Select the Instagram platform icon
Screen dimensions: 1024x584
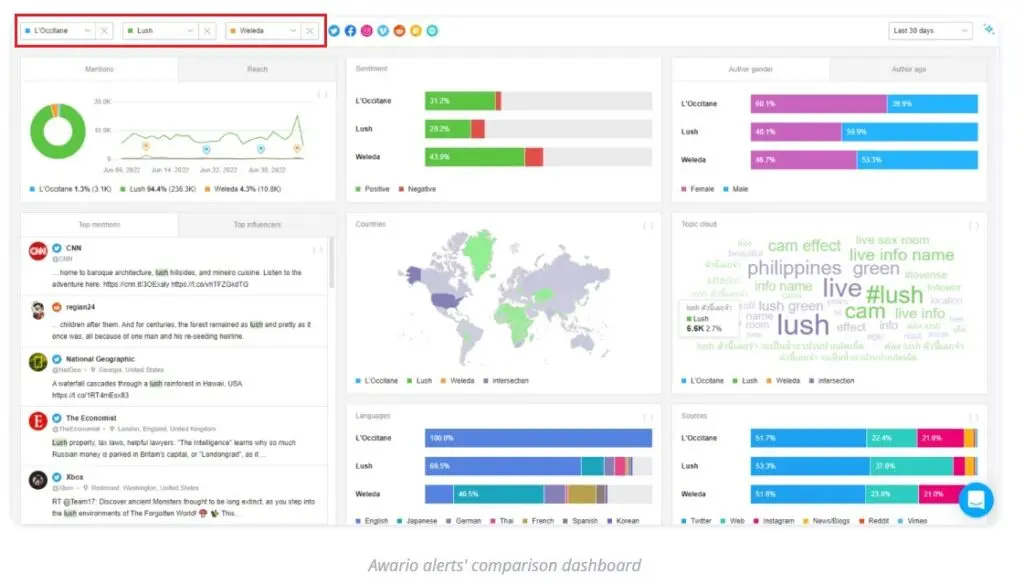366,30
